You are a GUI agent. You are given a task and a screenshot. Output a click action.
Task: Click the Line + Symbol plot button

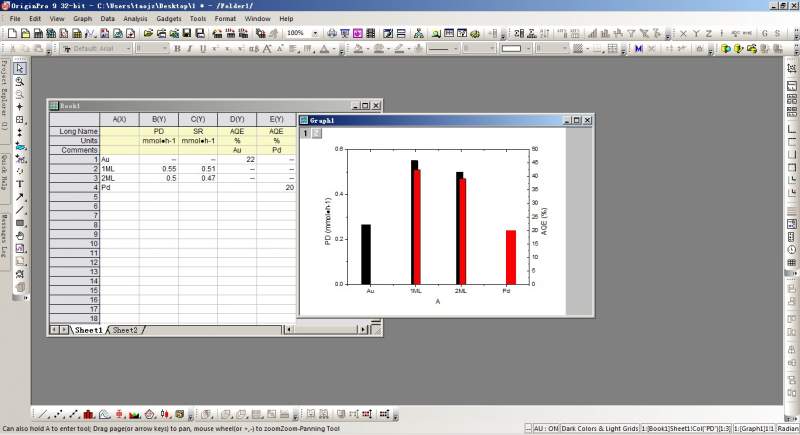tap(74, 414)
